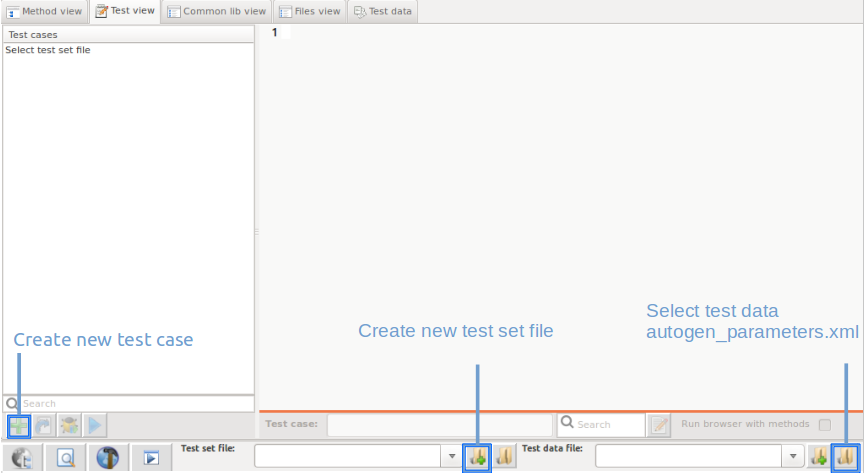The height and width of the screenshot is (473, 864).
Task: Click the bug debug test case icon
Action: pyautogui.click(x=69, y=426)
